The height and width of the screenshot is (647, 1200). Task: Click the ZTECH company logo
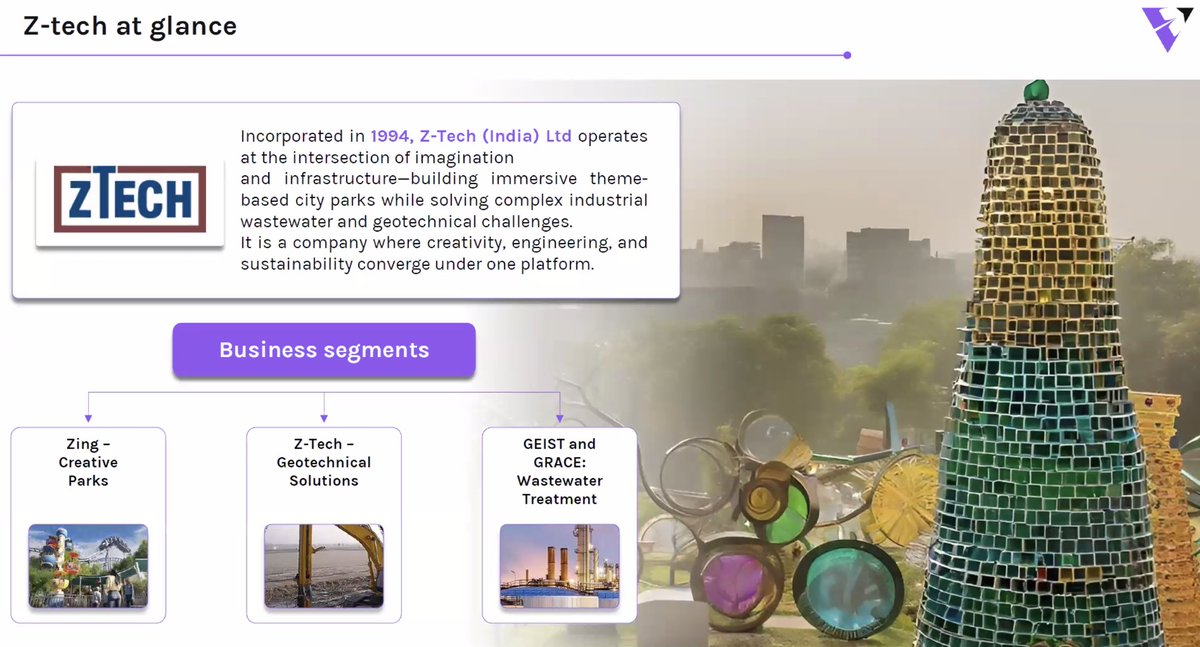point(130,199)
